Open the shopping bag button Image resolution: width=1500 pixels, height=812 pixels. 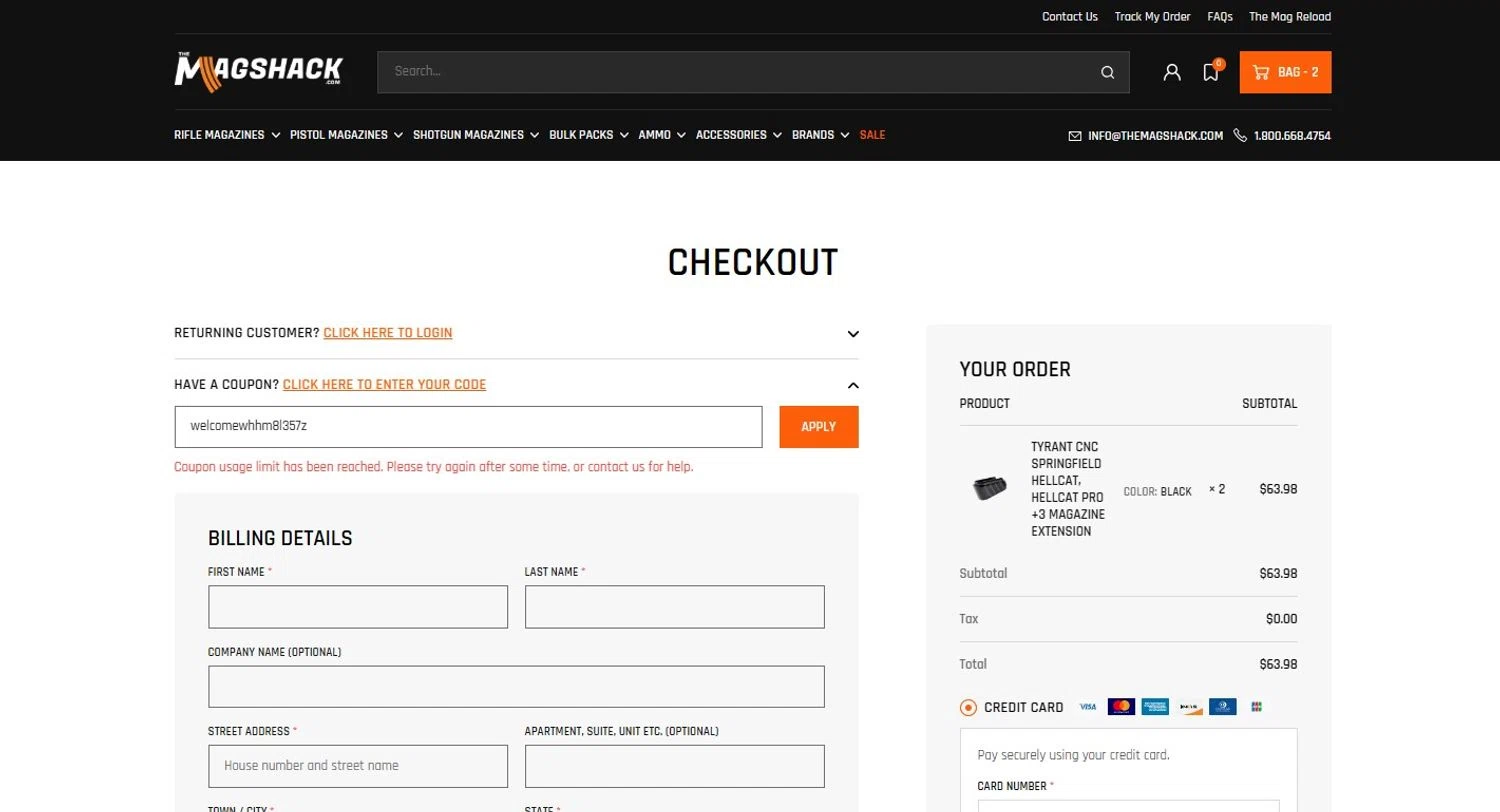pos(1285,72)
